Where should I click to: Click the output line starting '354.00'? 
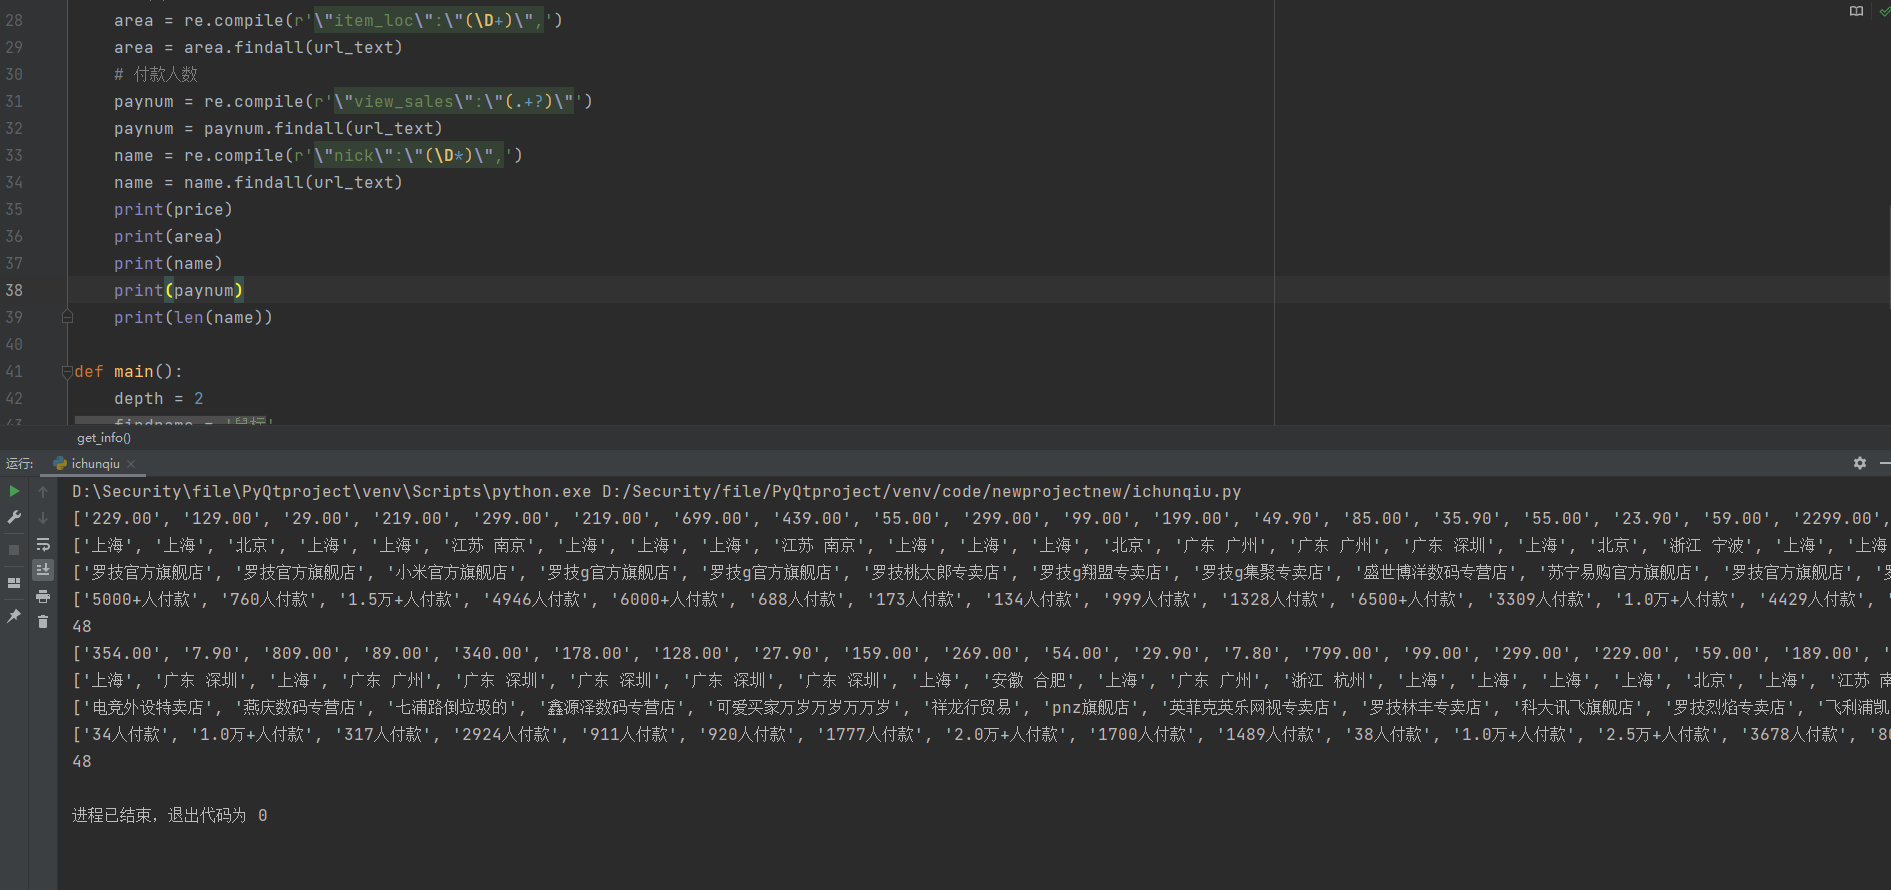980,653
